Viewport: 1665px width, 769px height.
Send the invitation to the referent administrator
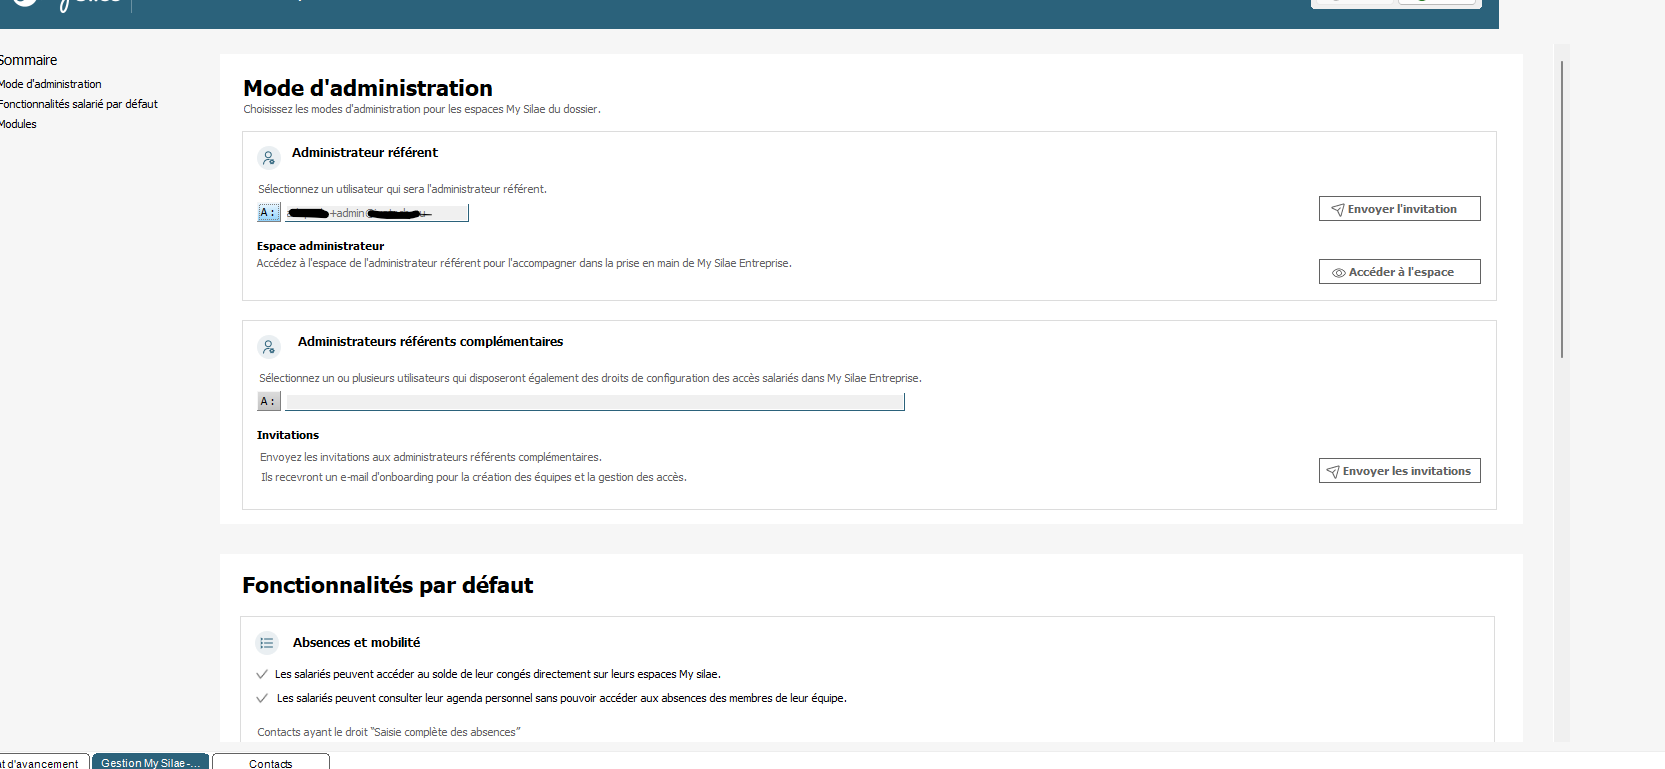1399,209
